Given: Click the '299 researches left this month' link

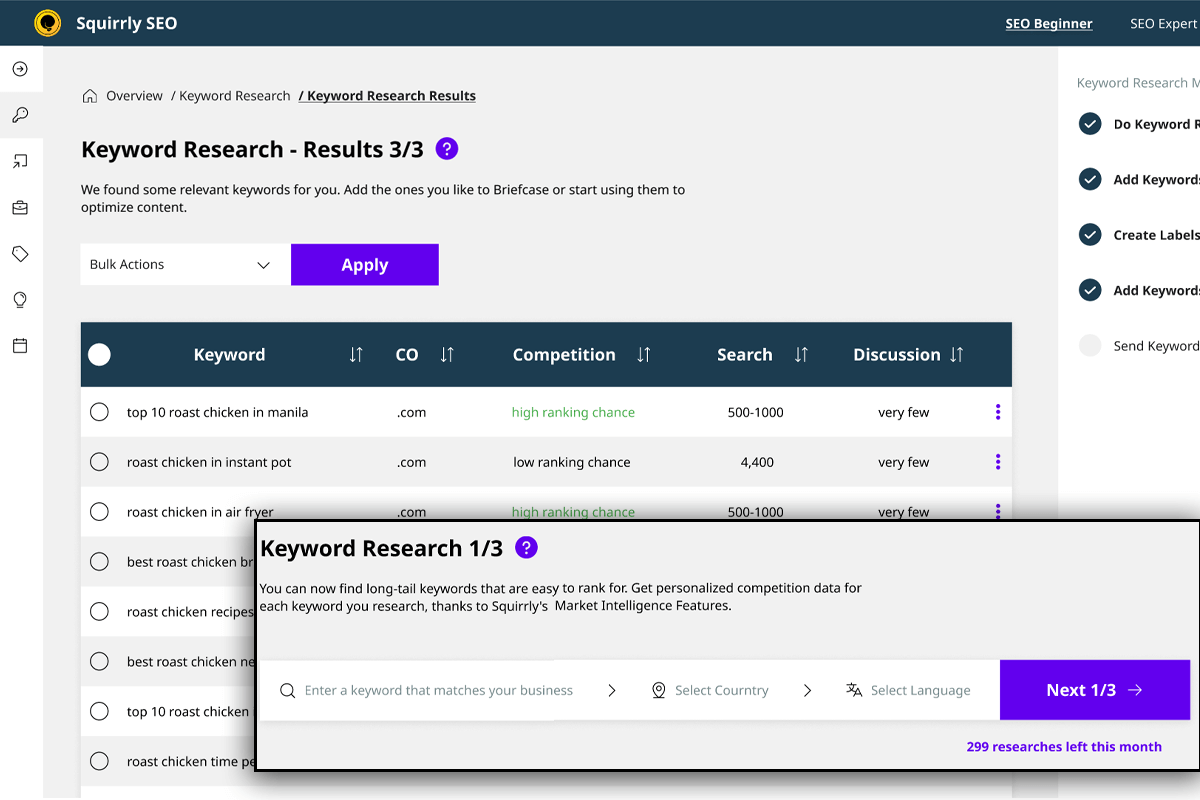Looking at the screenshot, I should coord(1063,746).
